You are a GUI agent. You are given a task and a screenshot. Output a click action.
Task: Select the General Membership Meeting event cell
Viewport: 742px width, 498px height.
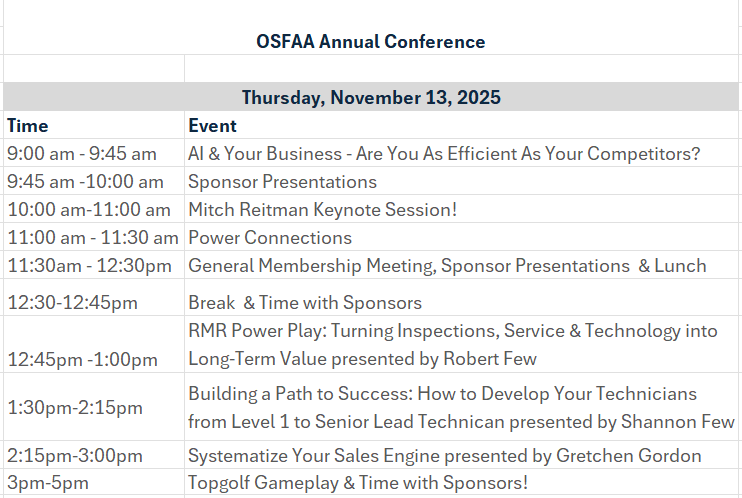(x=447, y=266)
